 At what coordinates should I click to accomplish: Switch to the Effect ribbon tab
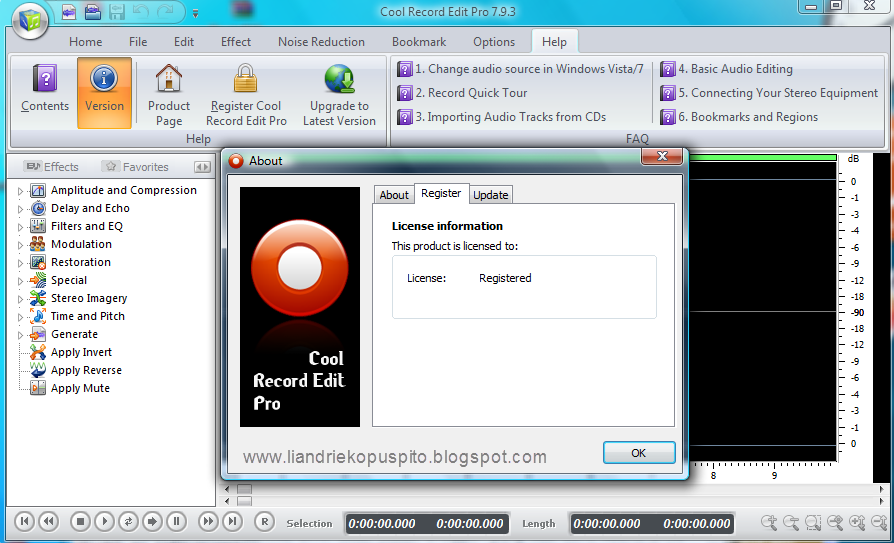(x=236, y=42)
